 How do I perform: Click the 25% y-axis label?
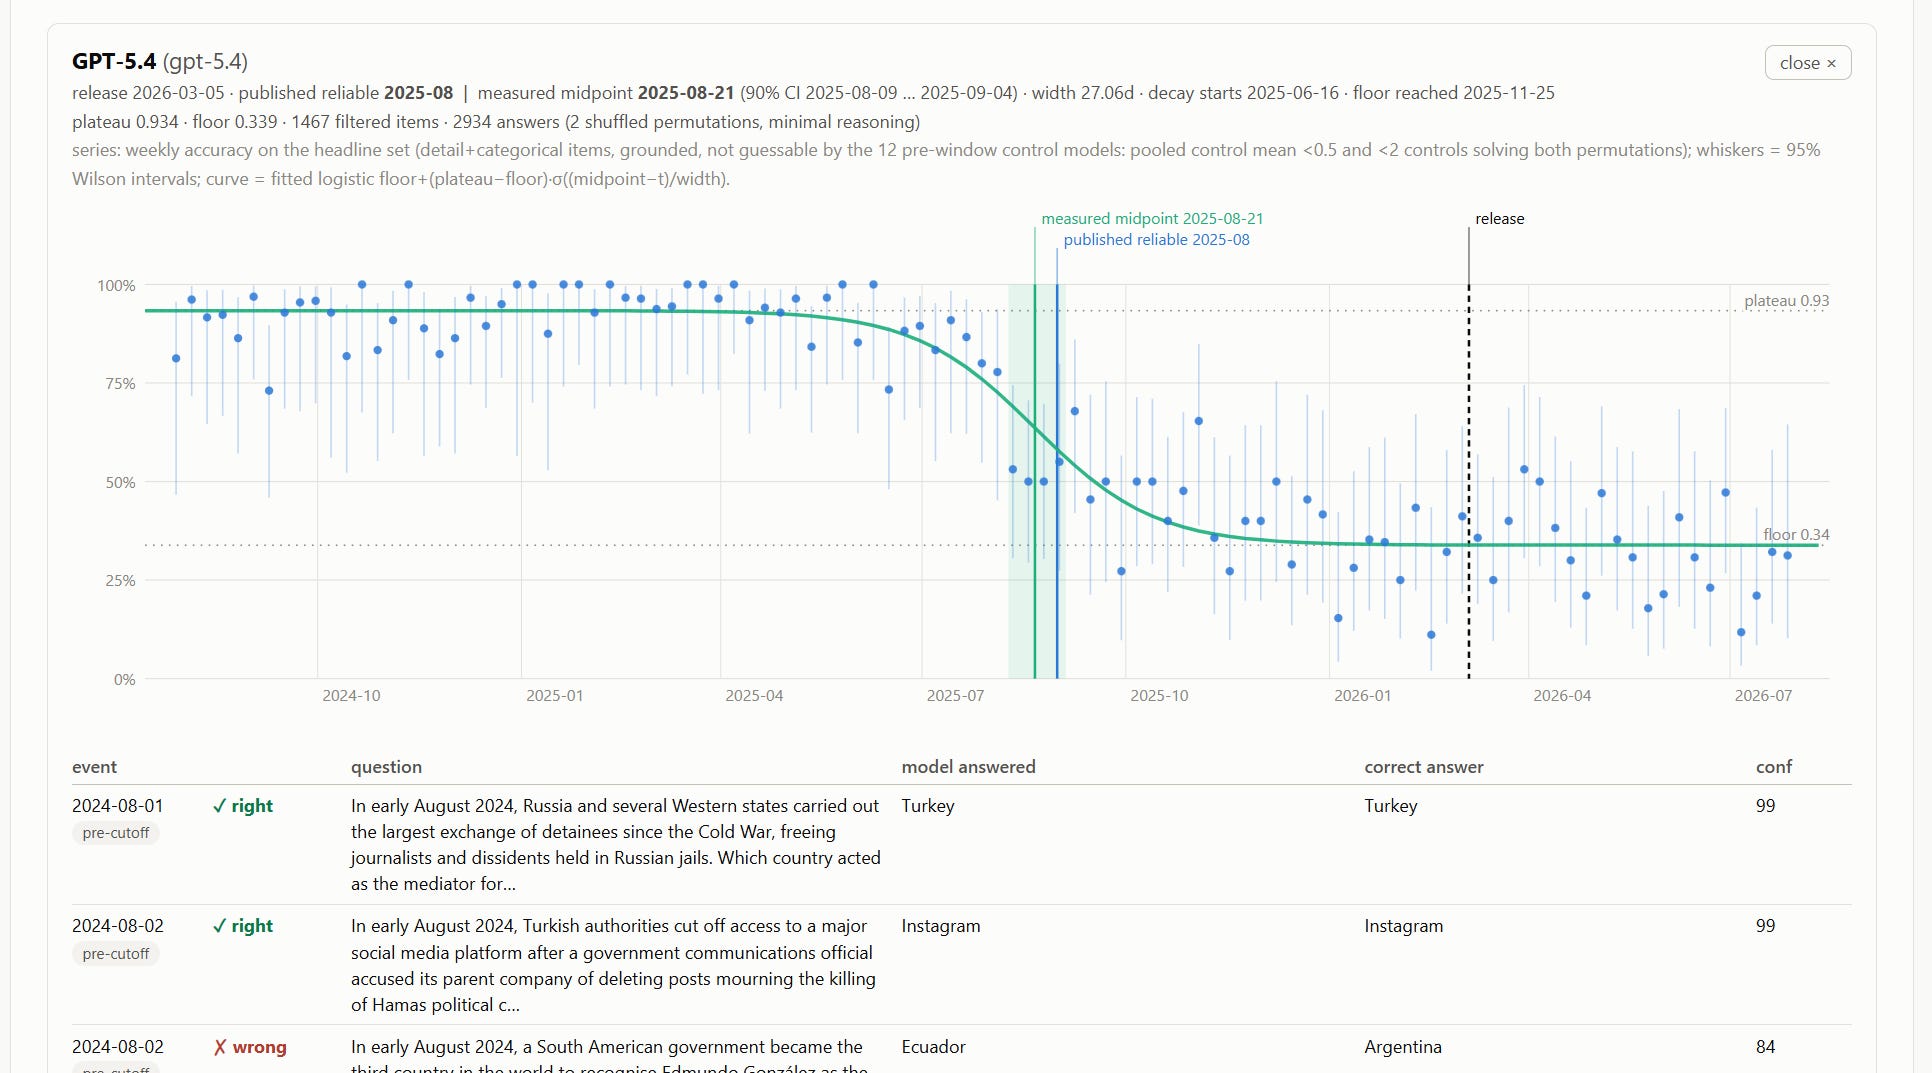[x=119, y=581]
